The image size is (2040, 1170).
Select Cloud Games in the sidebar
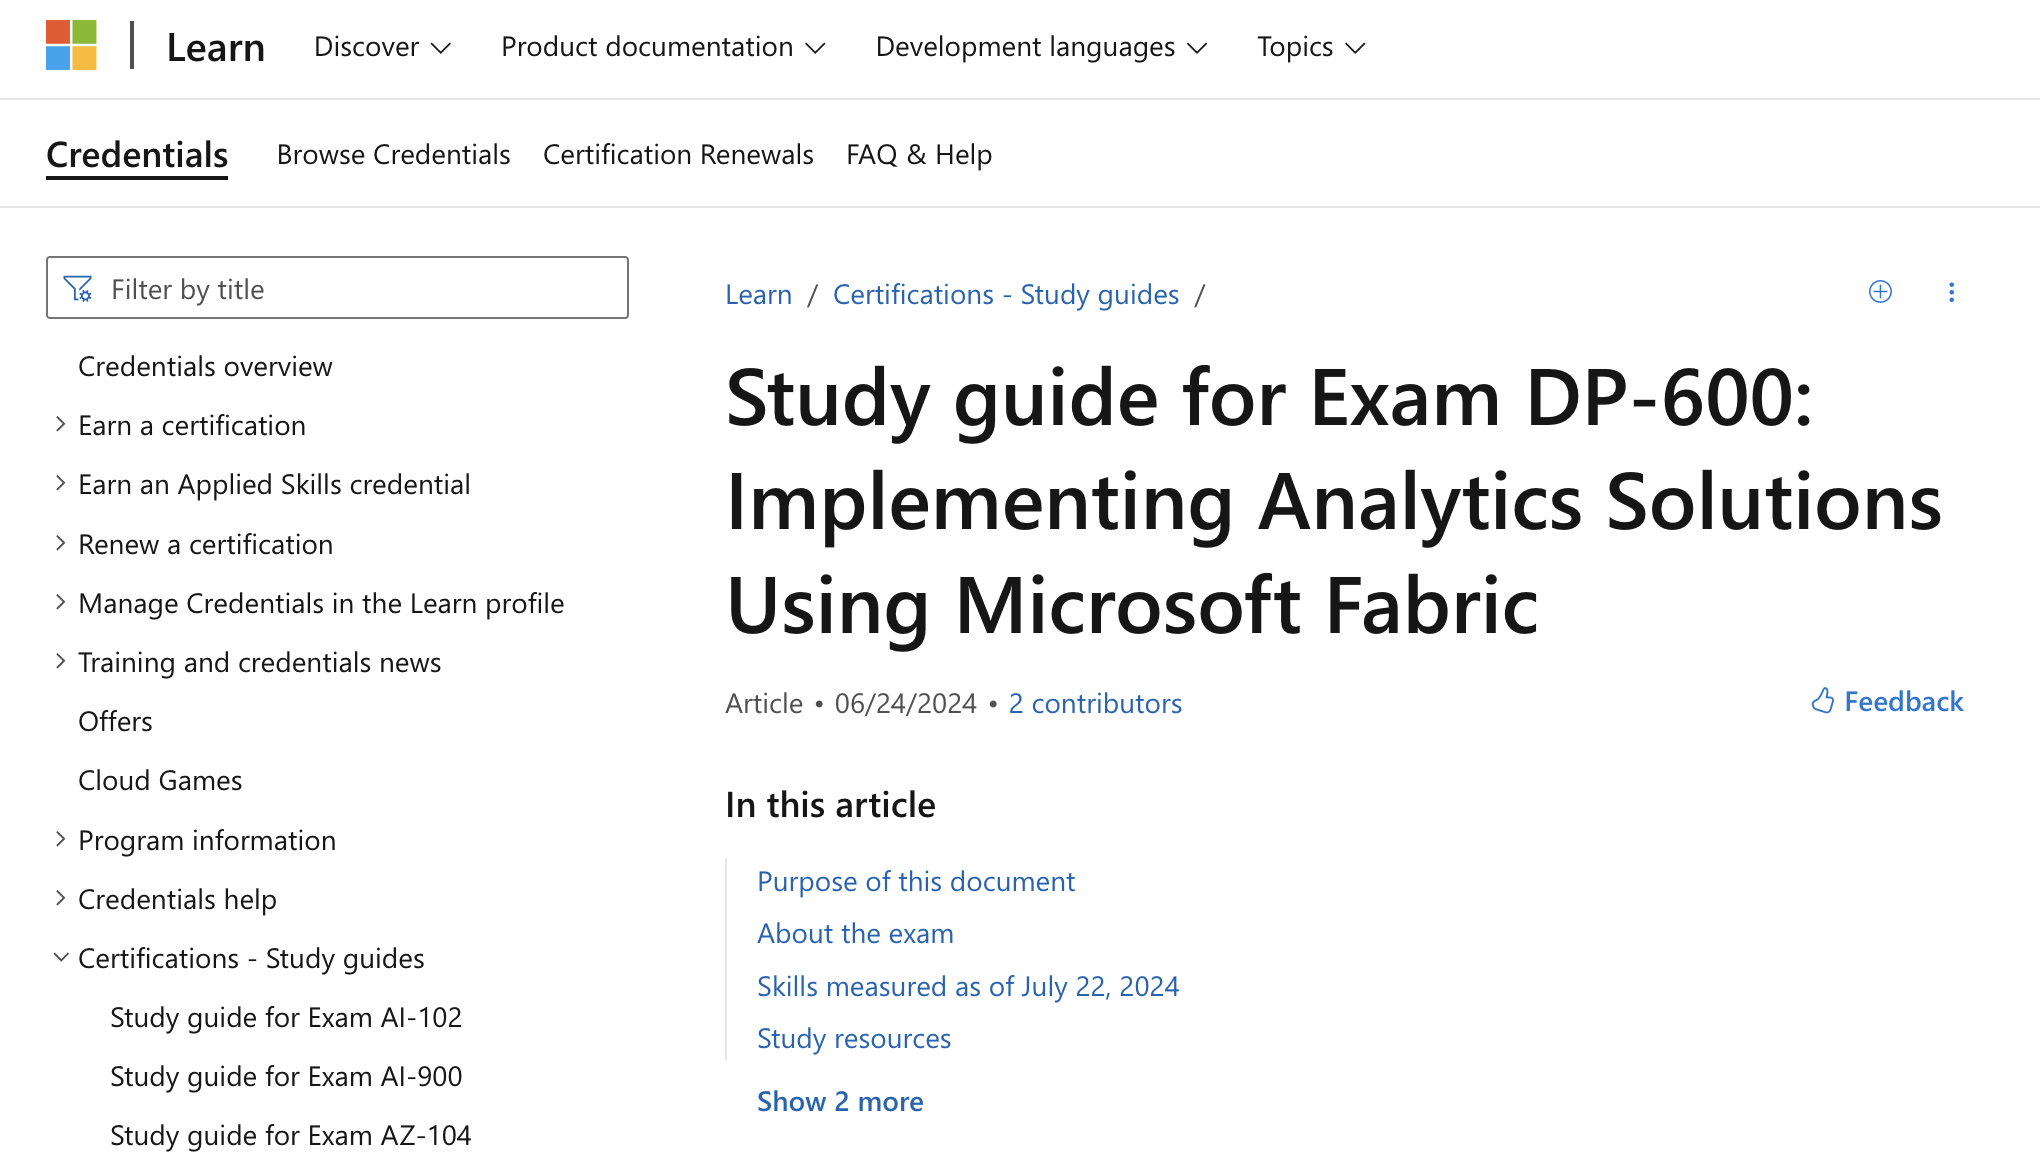[160, 781]
